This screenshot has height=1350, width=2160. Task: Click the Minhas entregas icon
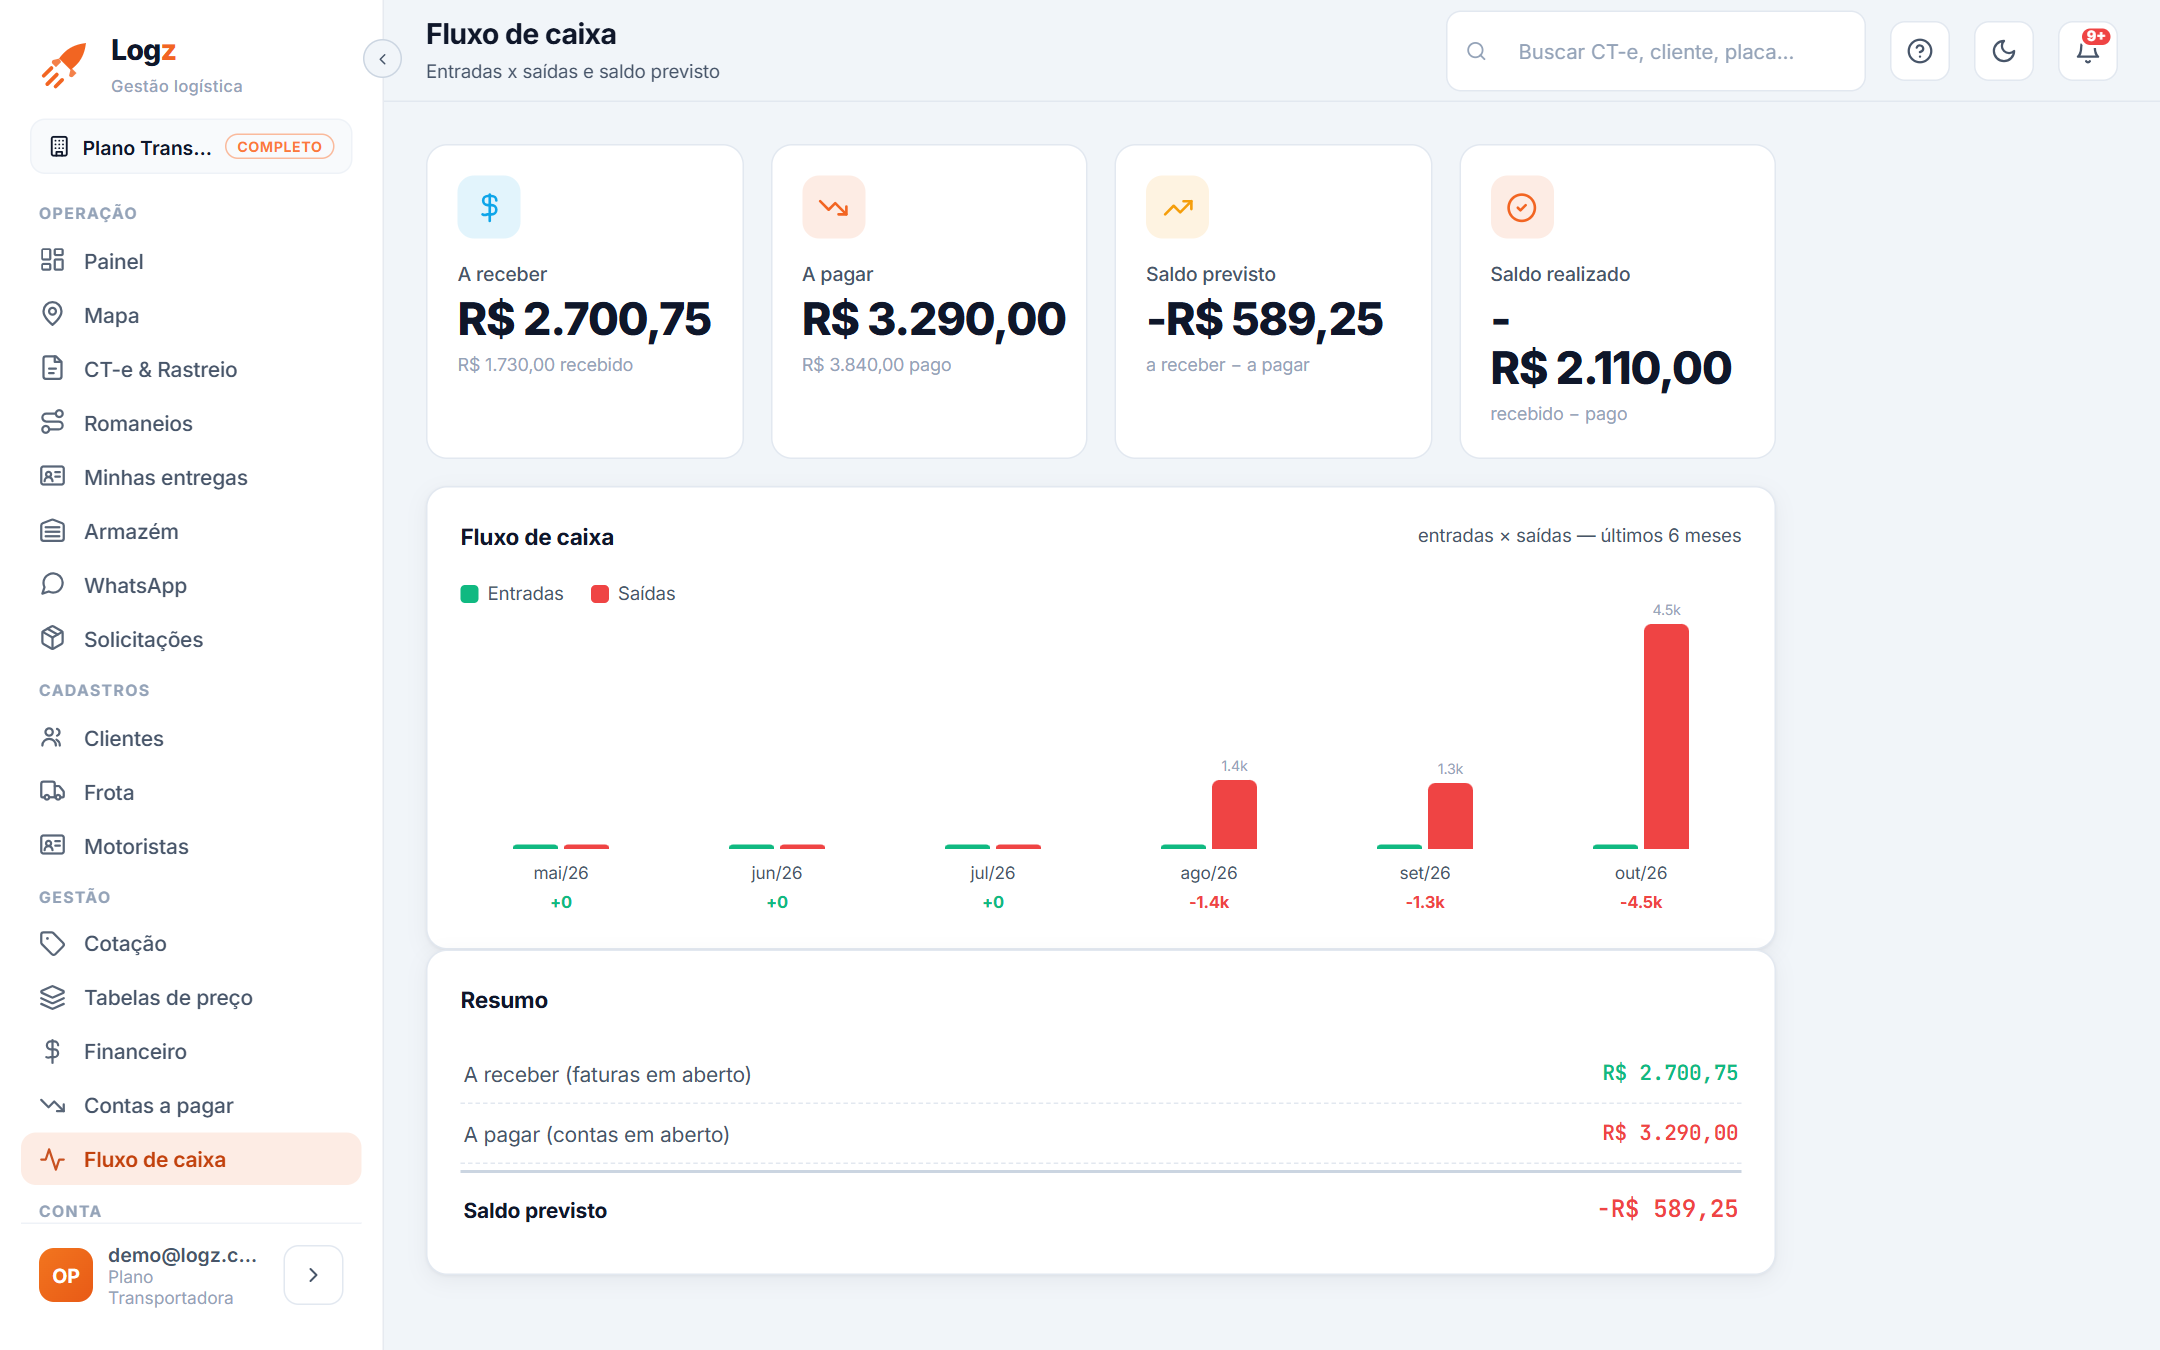(x=53, y=476)
